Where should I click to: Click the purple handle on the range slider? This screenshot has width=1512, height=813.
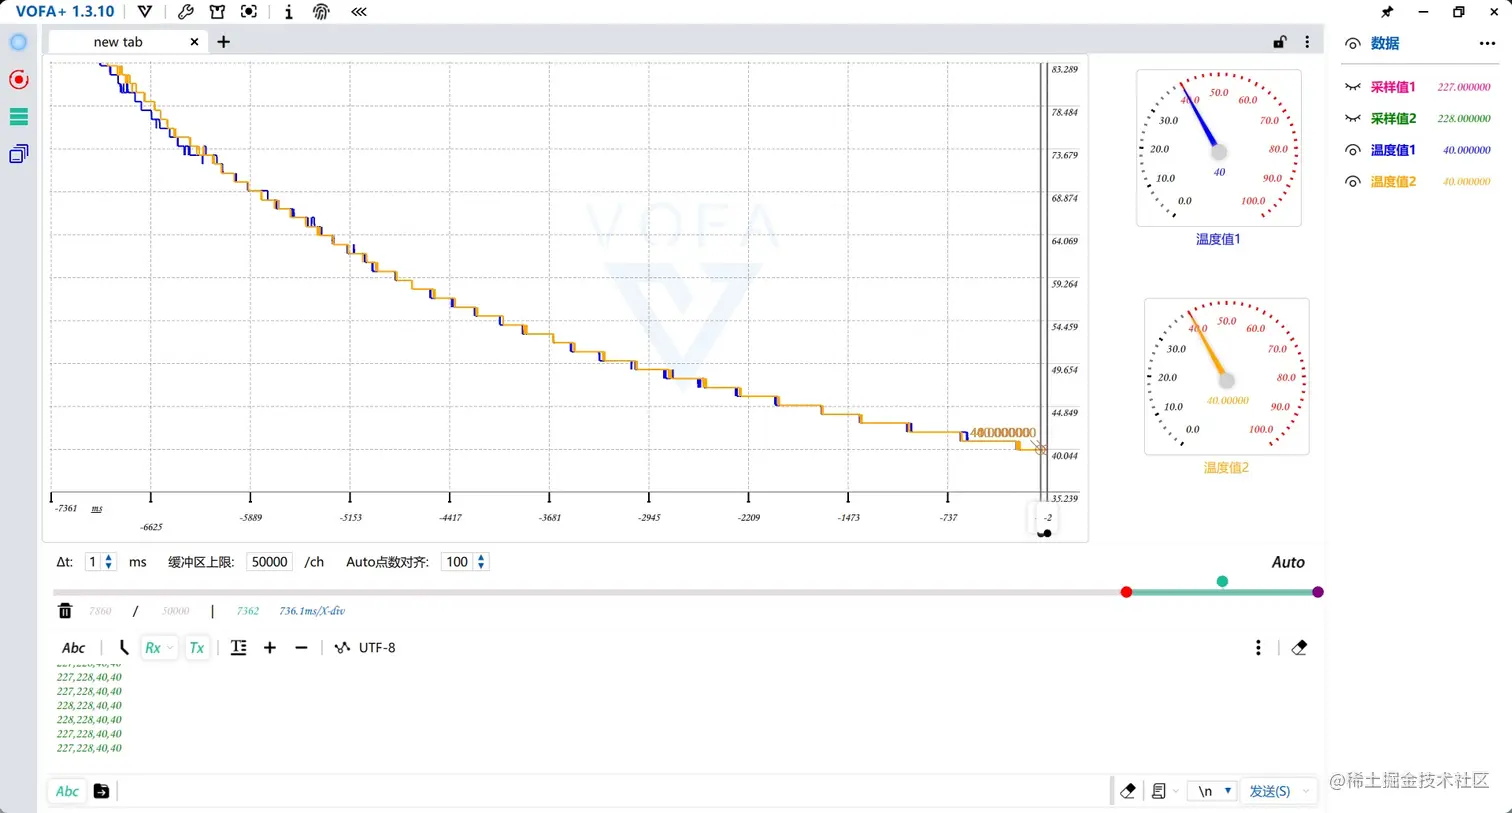point(1318,592)
